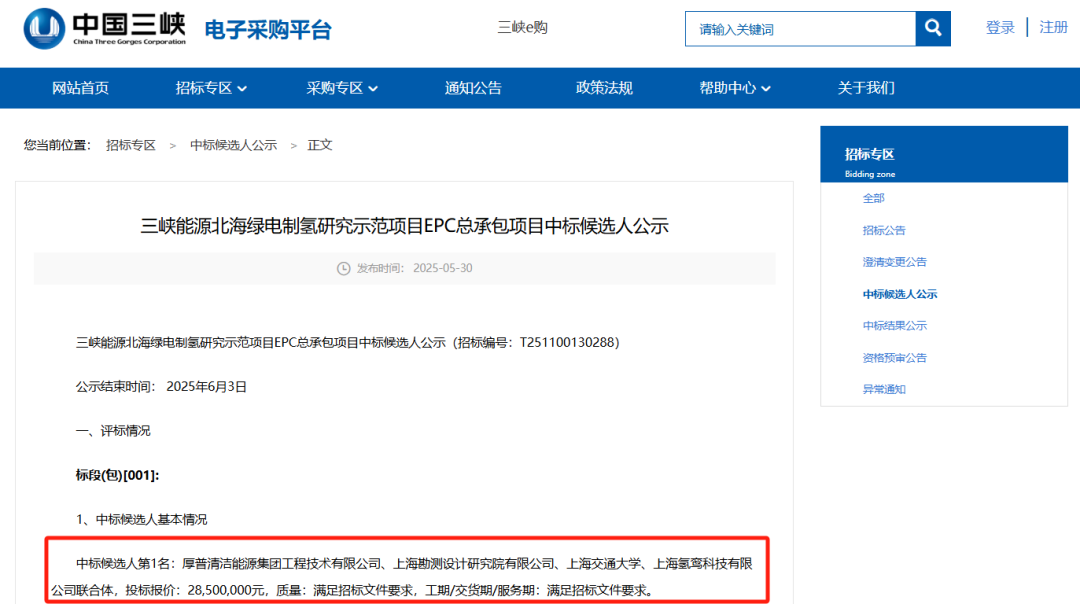Click the 公示结束时间 2025年6月3日 line

point(161,387)
